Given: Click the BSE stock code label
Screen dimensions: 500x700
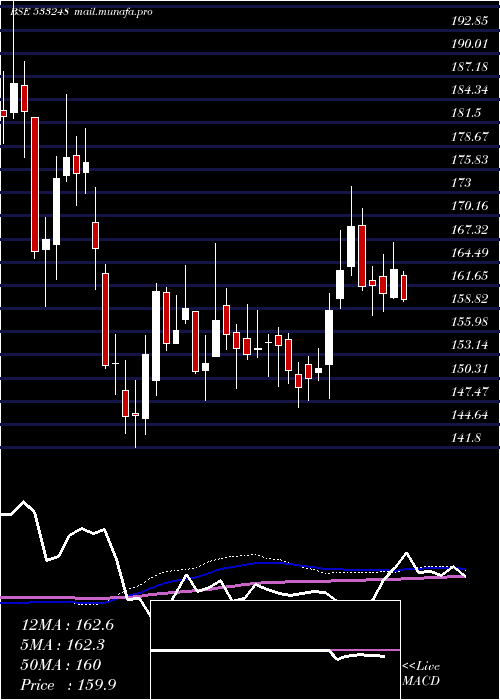Looking at the screenshot, I should tap(39, 12).
